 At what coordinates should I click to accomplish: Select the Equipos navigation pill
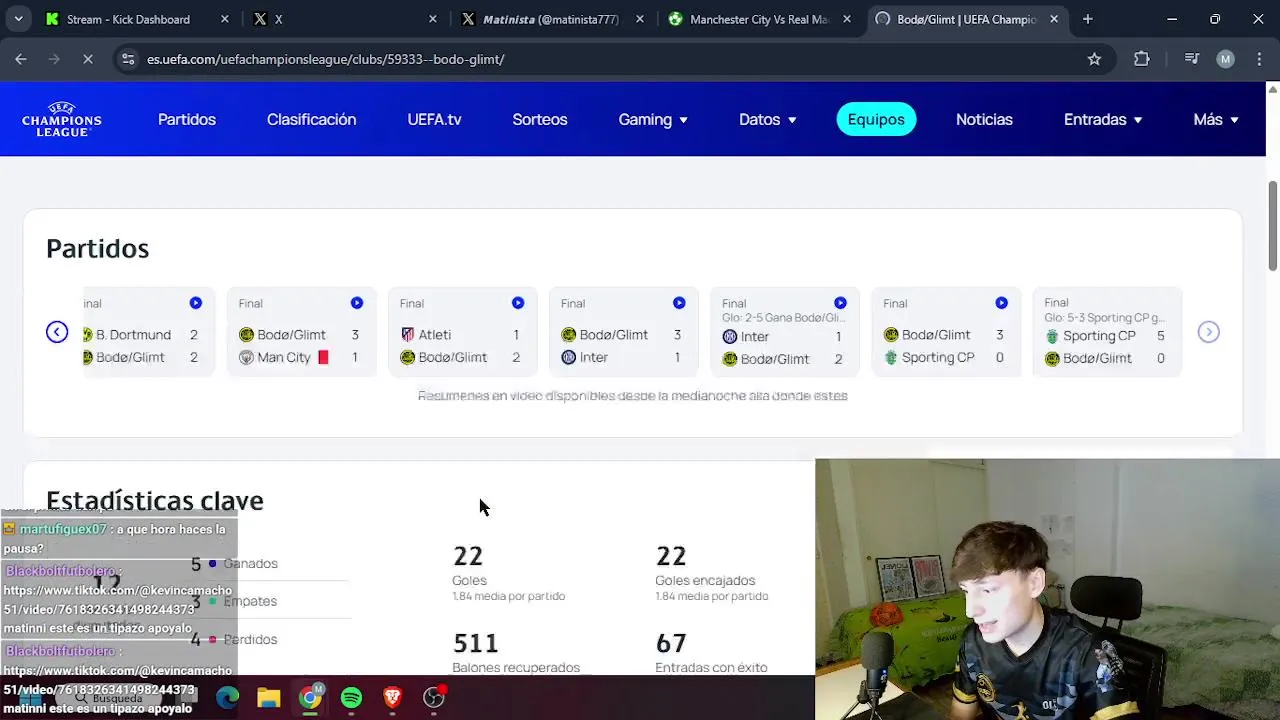click(876, 119)
